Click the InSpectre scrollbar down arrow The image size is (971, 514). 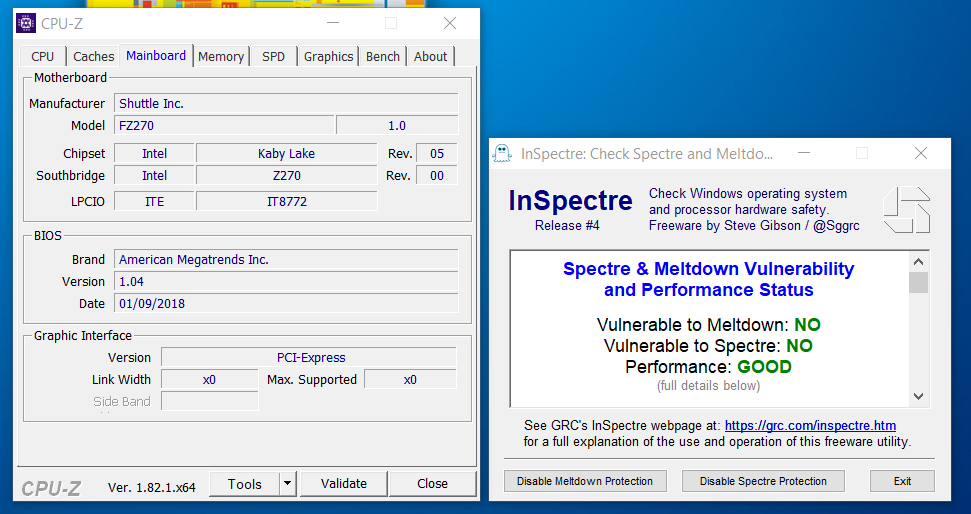918,396
